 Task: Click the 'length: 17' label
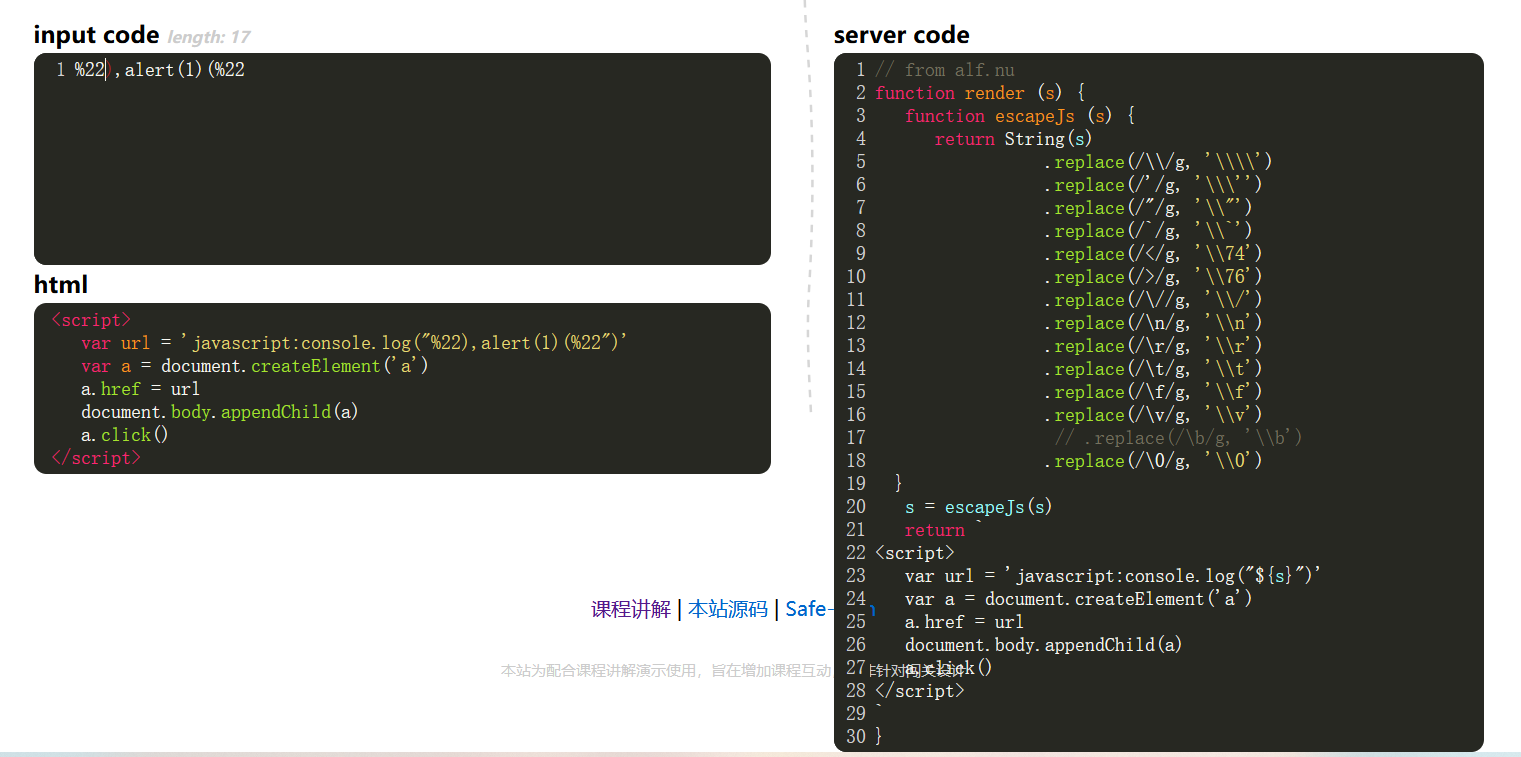209,37
